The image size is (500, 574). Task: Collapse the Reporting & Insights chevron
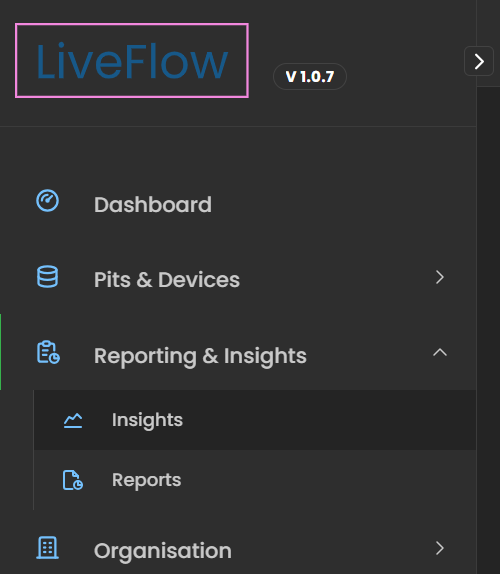[440, 353]
